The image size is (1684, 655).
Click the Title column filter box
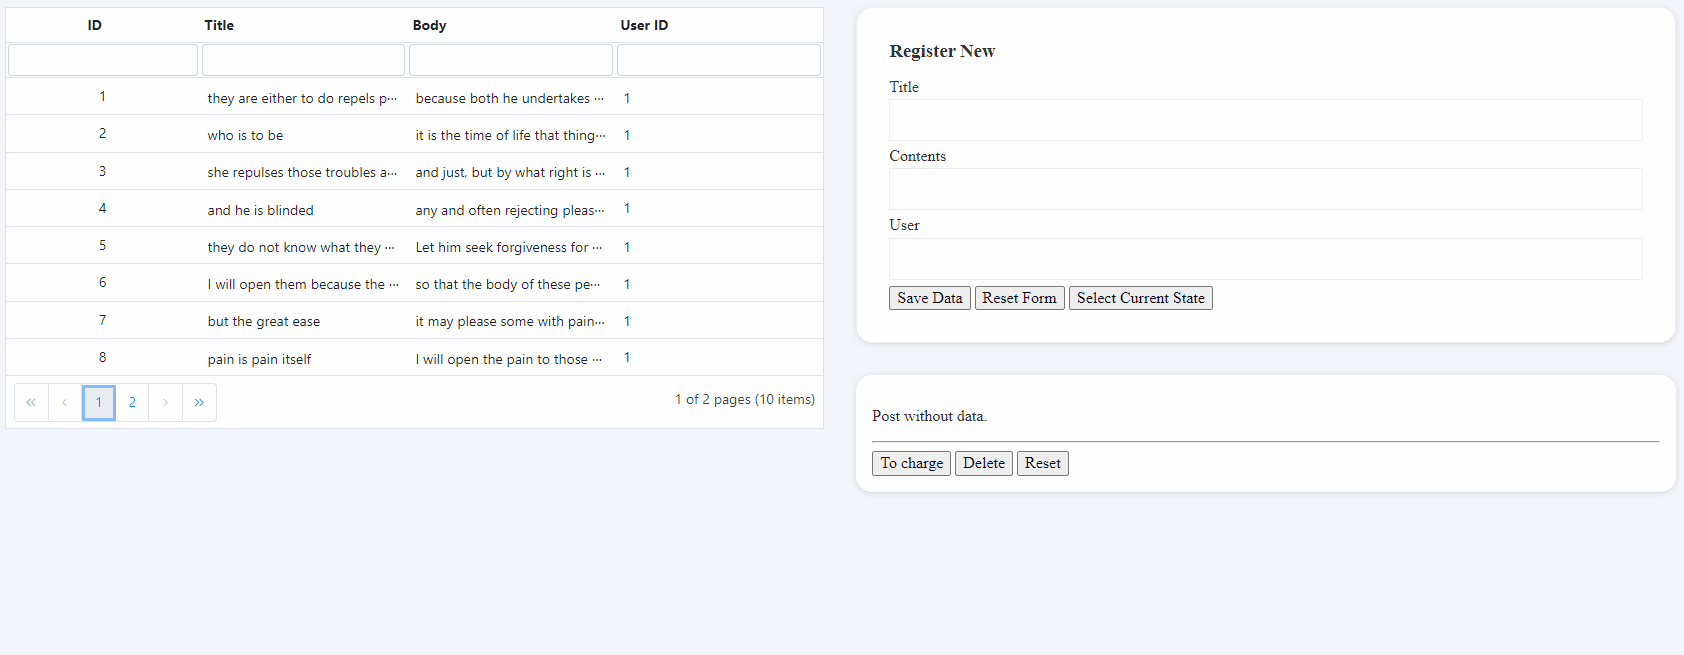pyautogui.click(x=303, y=60)
